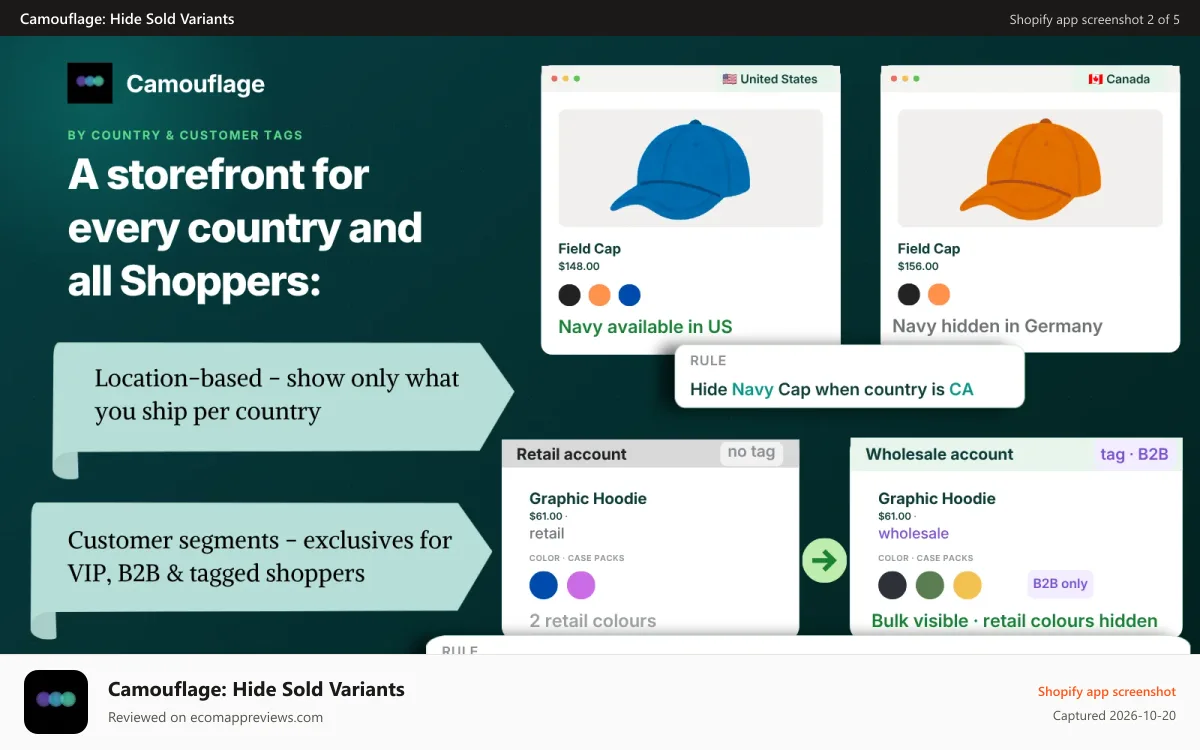1200x750 pixels.
Task: Click the red dot on United States window
Action: [x=554, y=79]
